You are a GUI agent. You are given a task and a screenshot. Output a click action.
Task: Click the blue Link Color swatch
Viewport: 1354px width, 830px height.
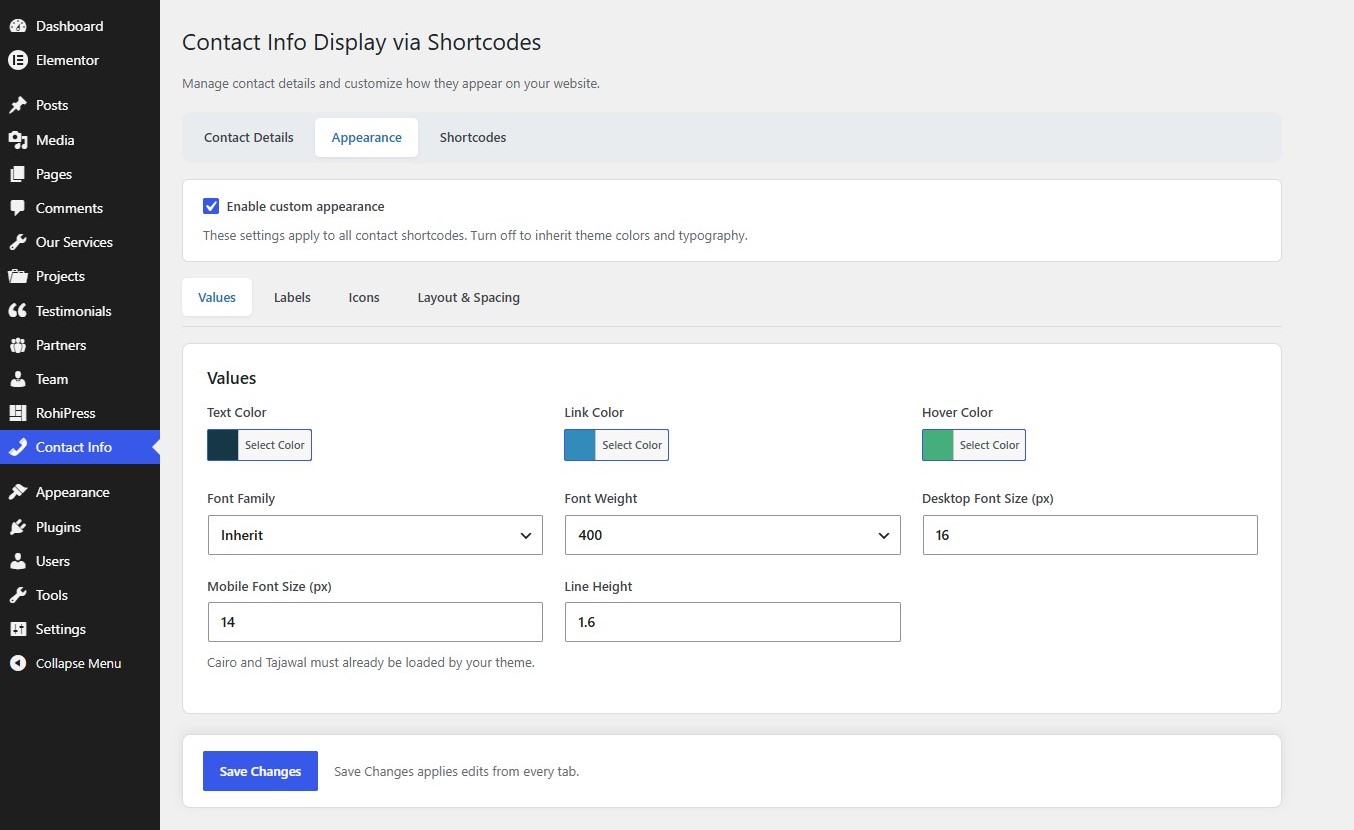[580, 445]
